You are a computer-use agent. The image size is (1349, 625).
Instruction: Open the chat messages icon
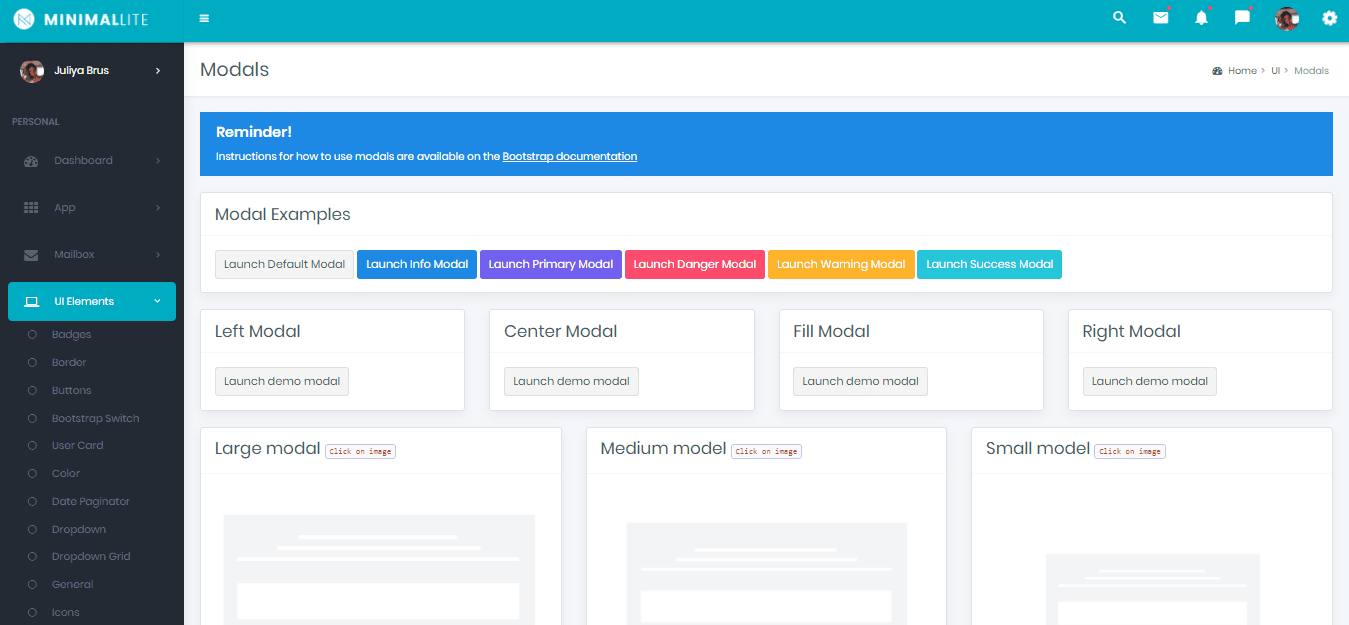1243,18
